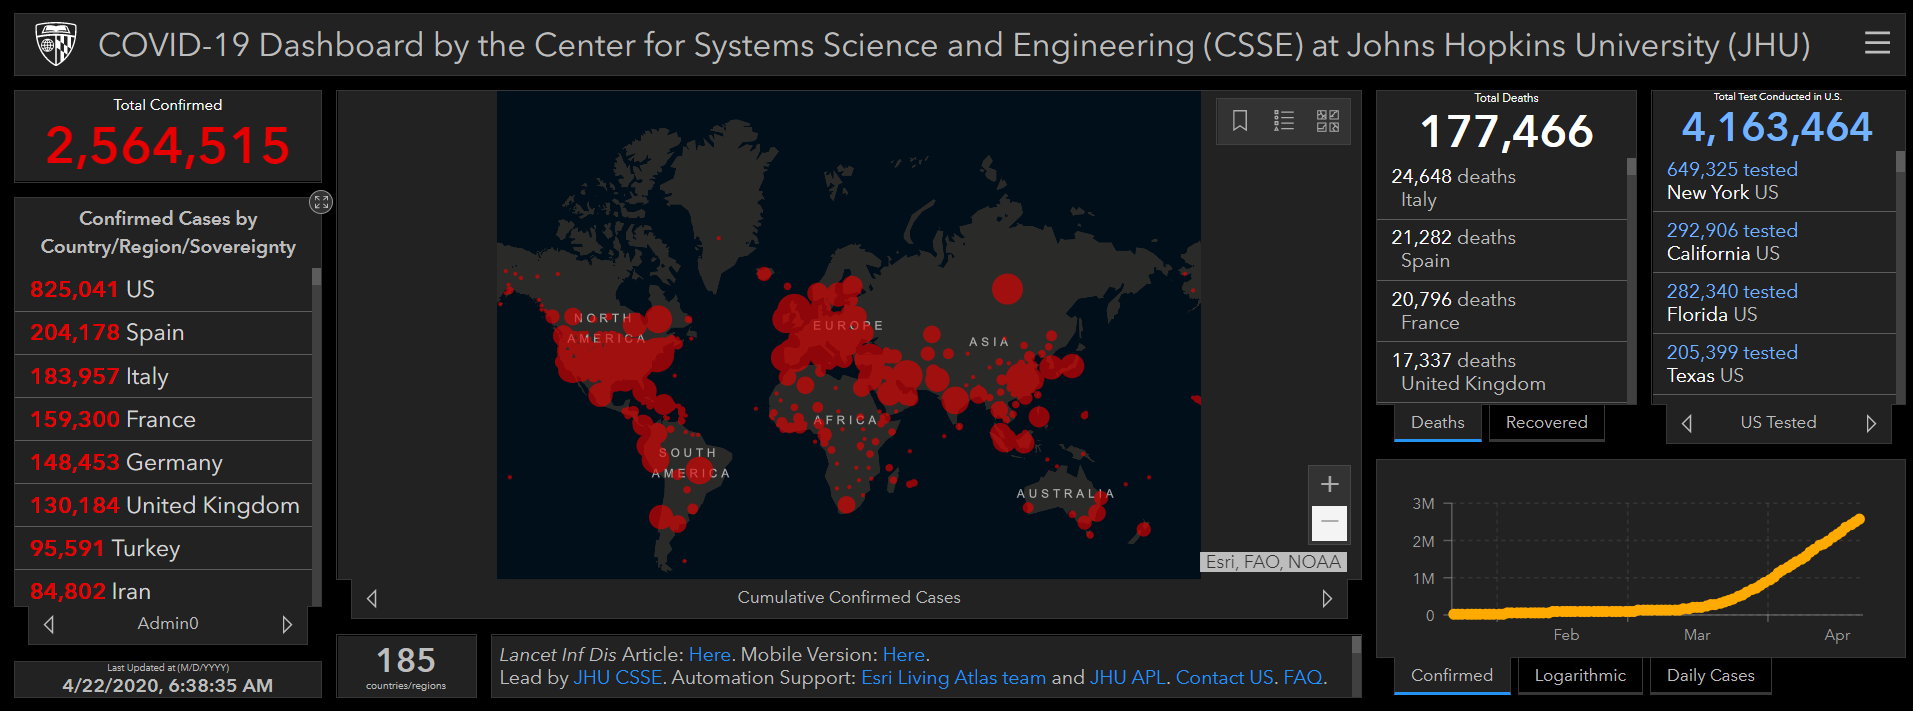This screenshot has height=711, width=1913.
Task: Follow the JHU CSSE link
Action: coord(617,677)
